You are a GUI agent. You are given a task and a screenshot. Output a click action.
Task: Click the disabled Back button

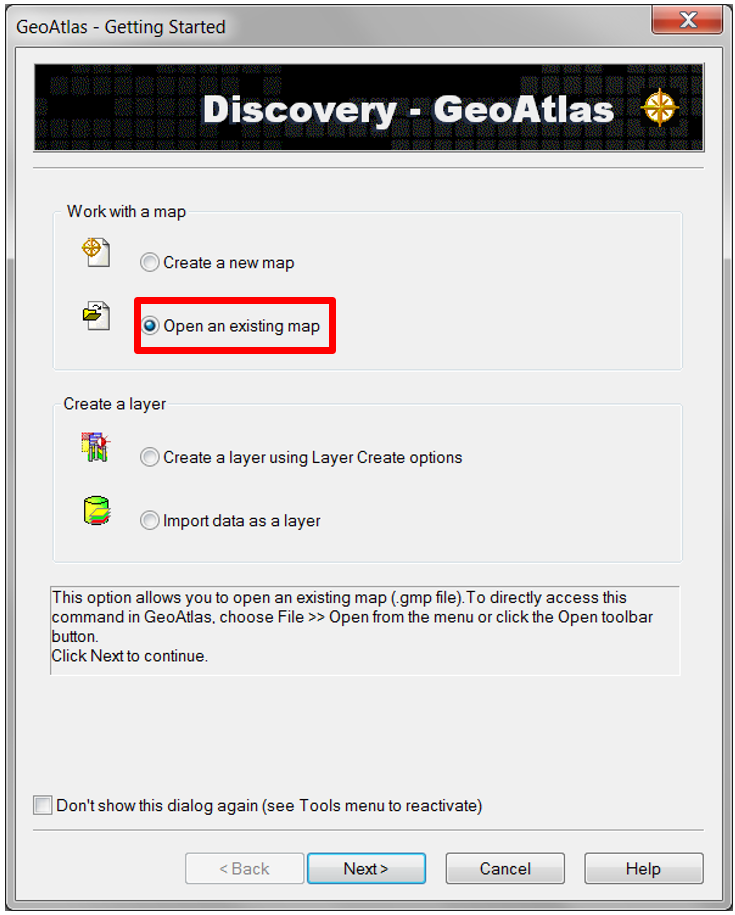pyautogui.click(x=244, y=868)
